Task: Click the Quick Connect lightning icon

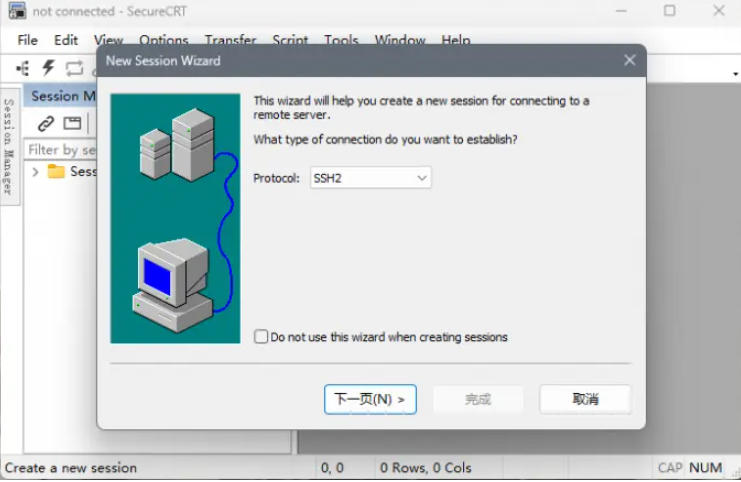Action: click(x=48, y=68)
